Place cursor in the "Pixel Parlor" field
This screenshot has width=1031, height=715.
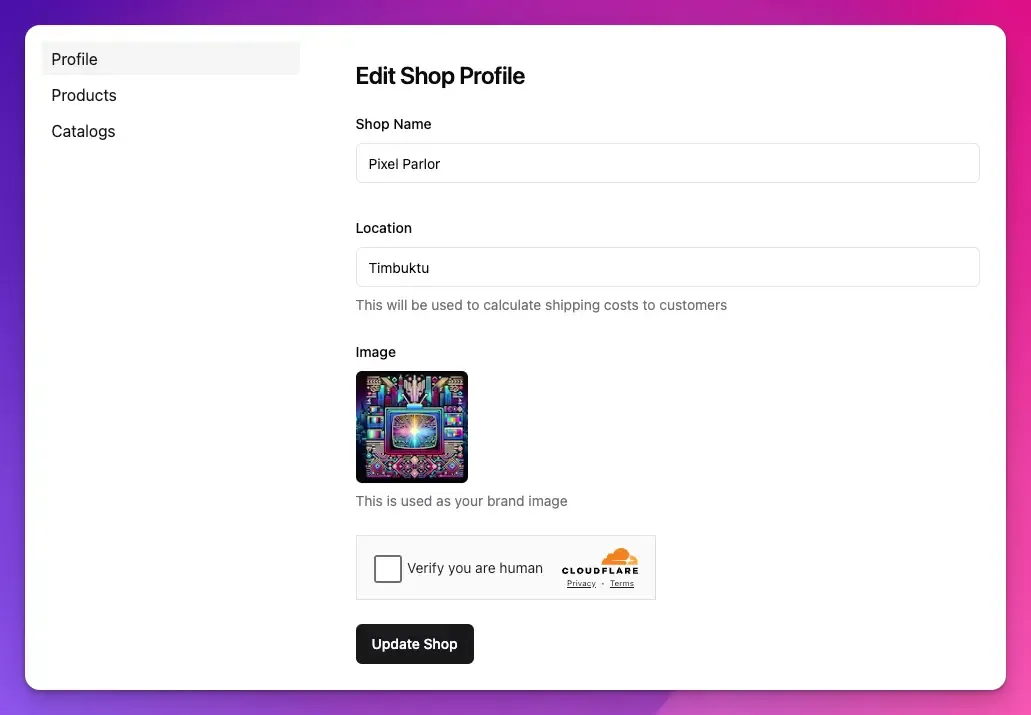[x=667, y=163]
